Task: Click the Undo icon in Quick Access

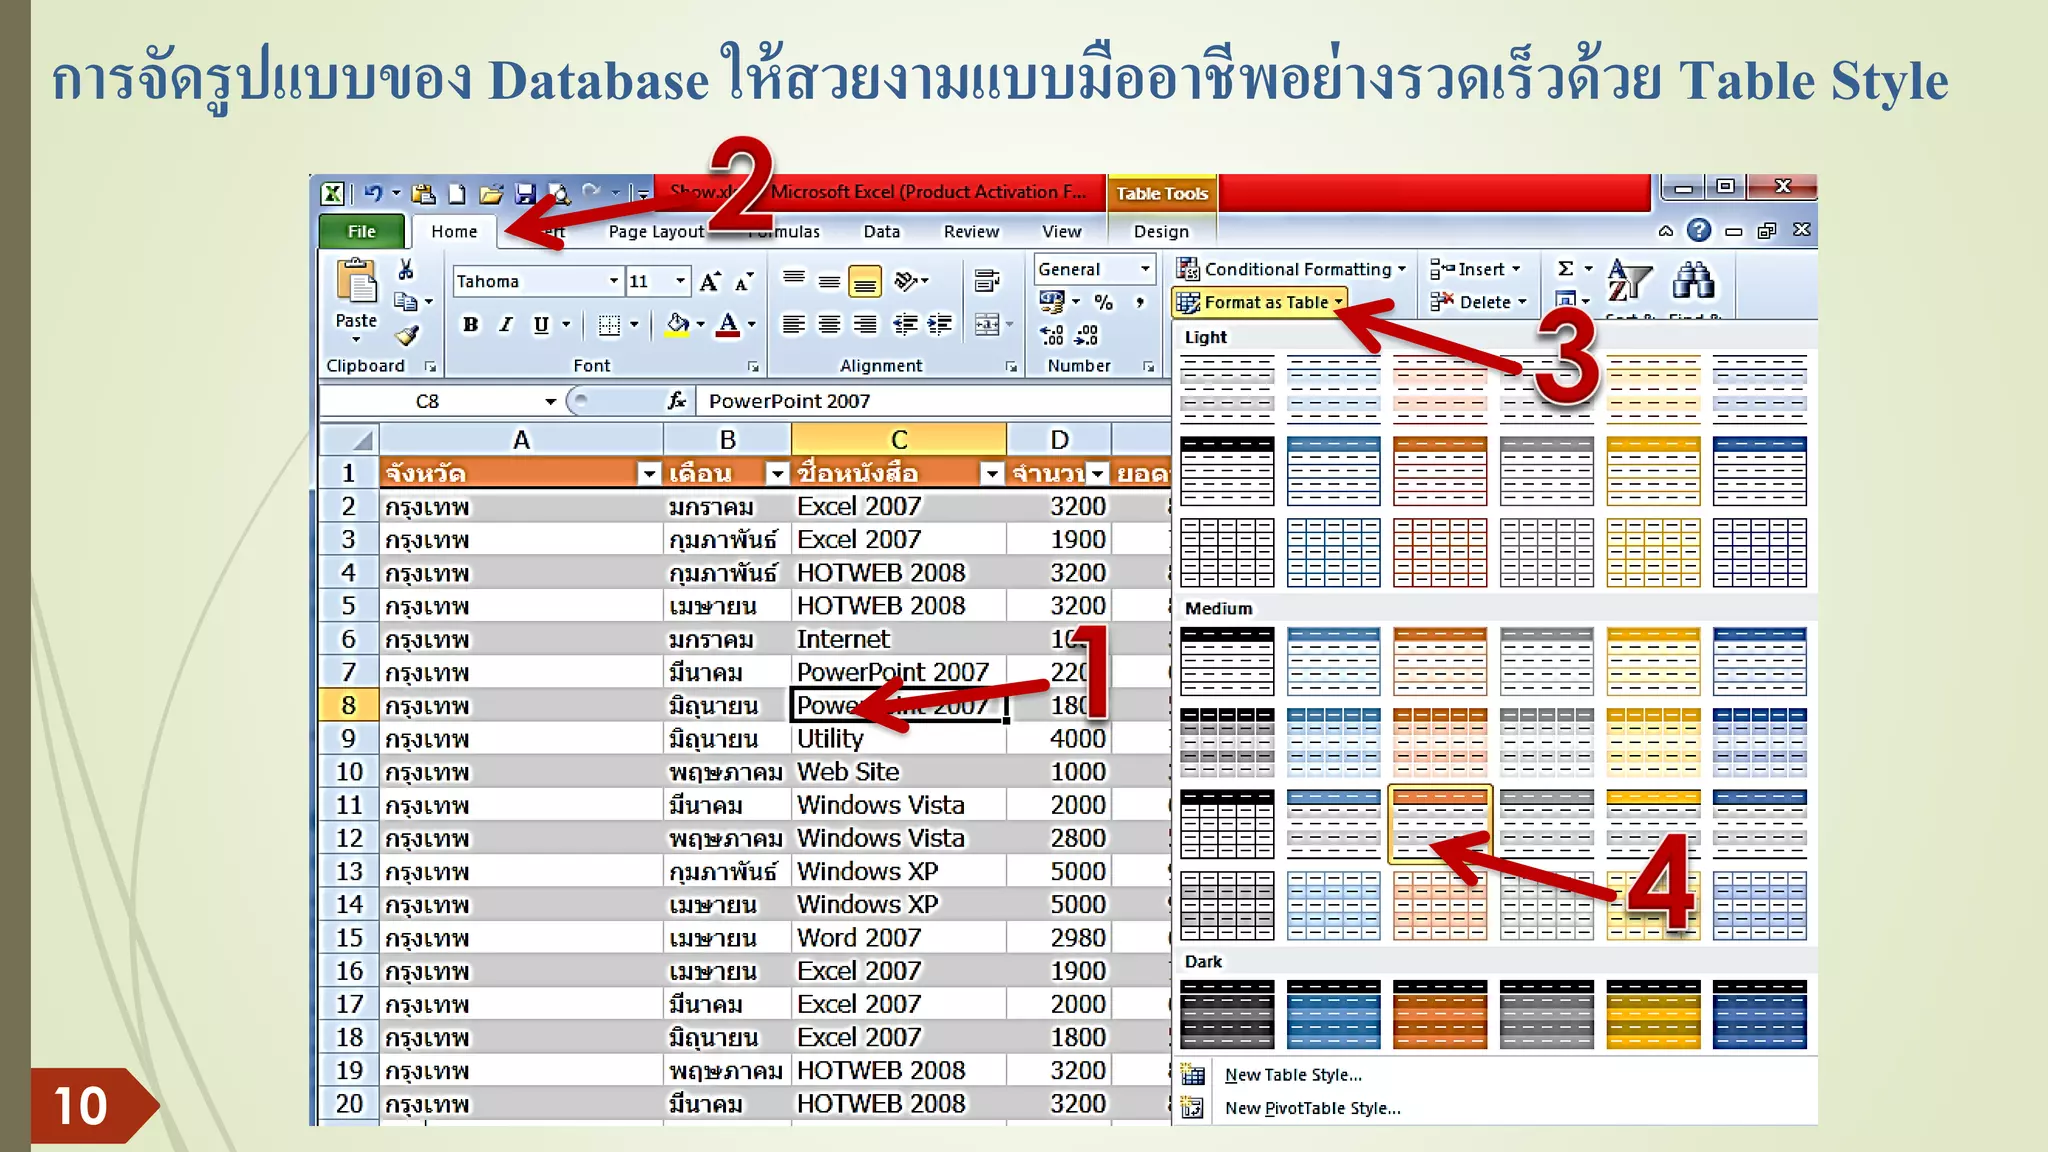Action: 373,193
